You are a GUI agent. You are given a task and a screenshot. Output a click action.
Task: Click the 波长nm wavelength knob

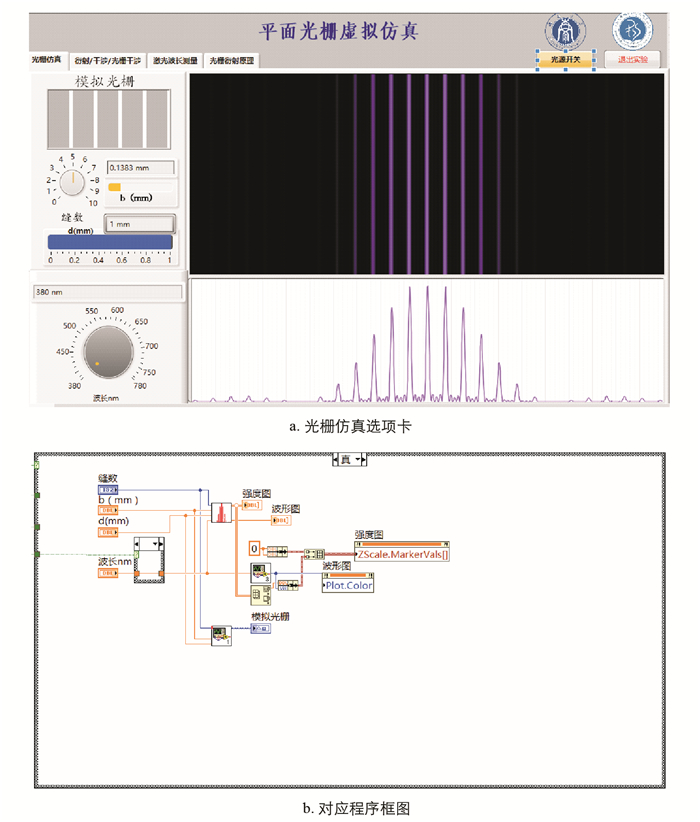(x=105, y=352)
